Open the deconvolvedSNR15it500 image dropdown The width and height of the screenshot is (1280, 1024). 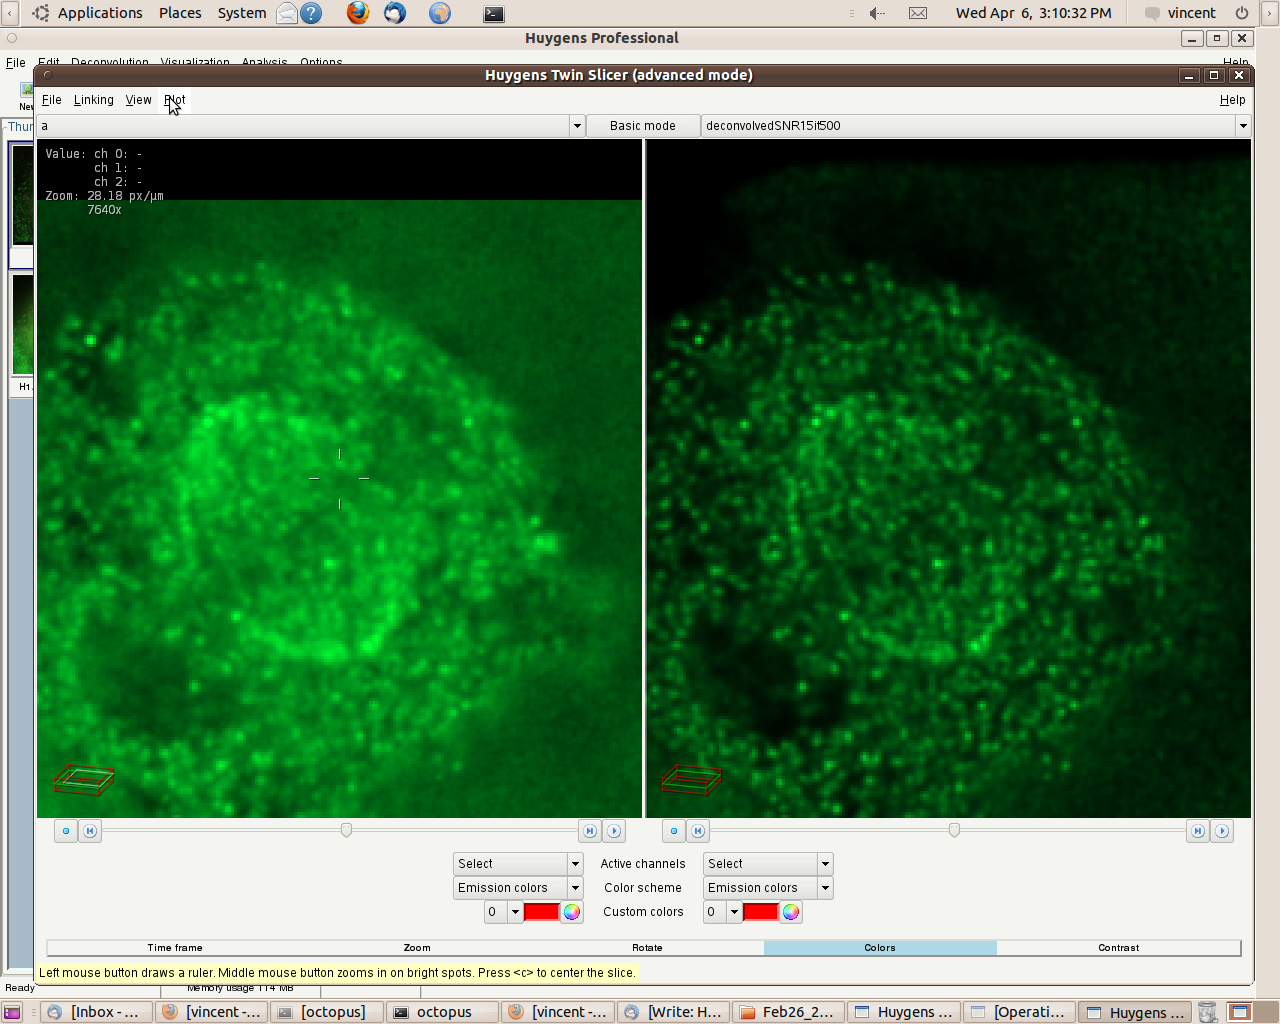click(1243, 126)
